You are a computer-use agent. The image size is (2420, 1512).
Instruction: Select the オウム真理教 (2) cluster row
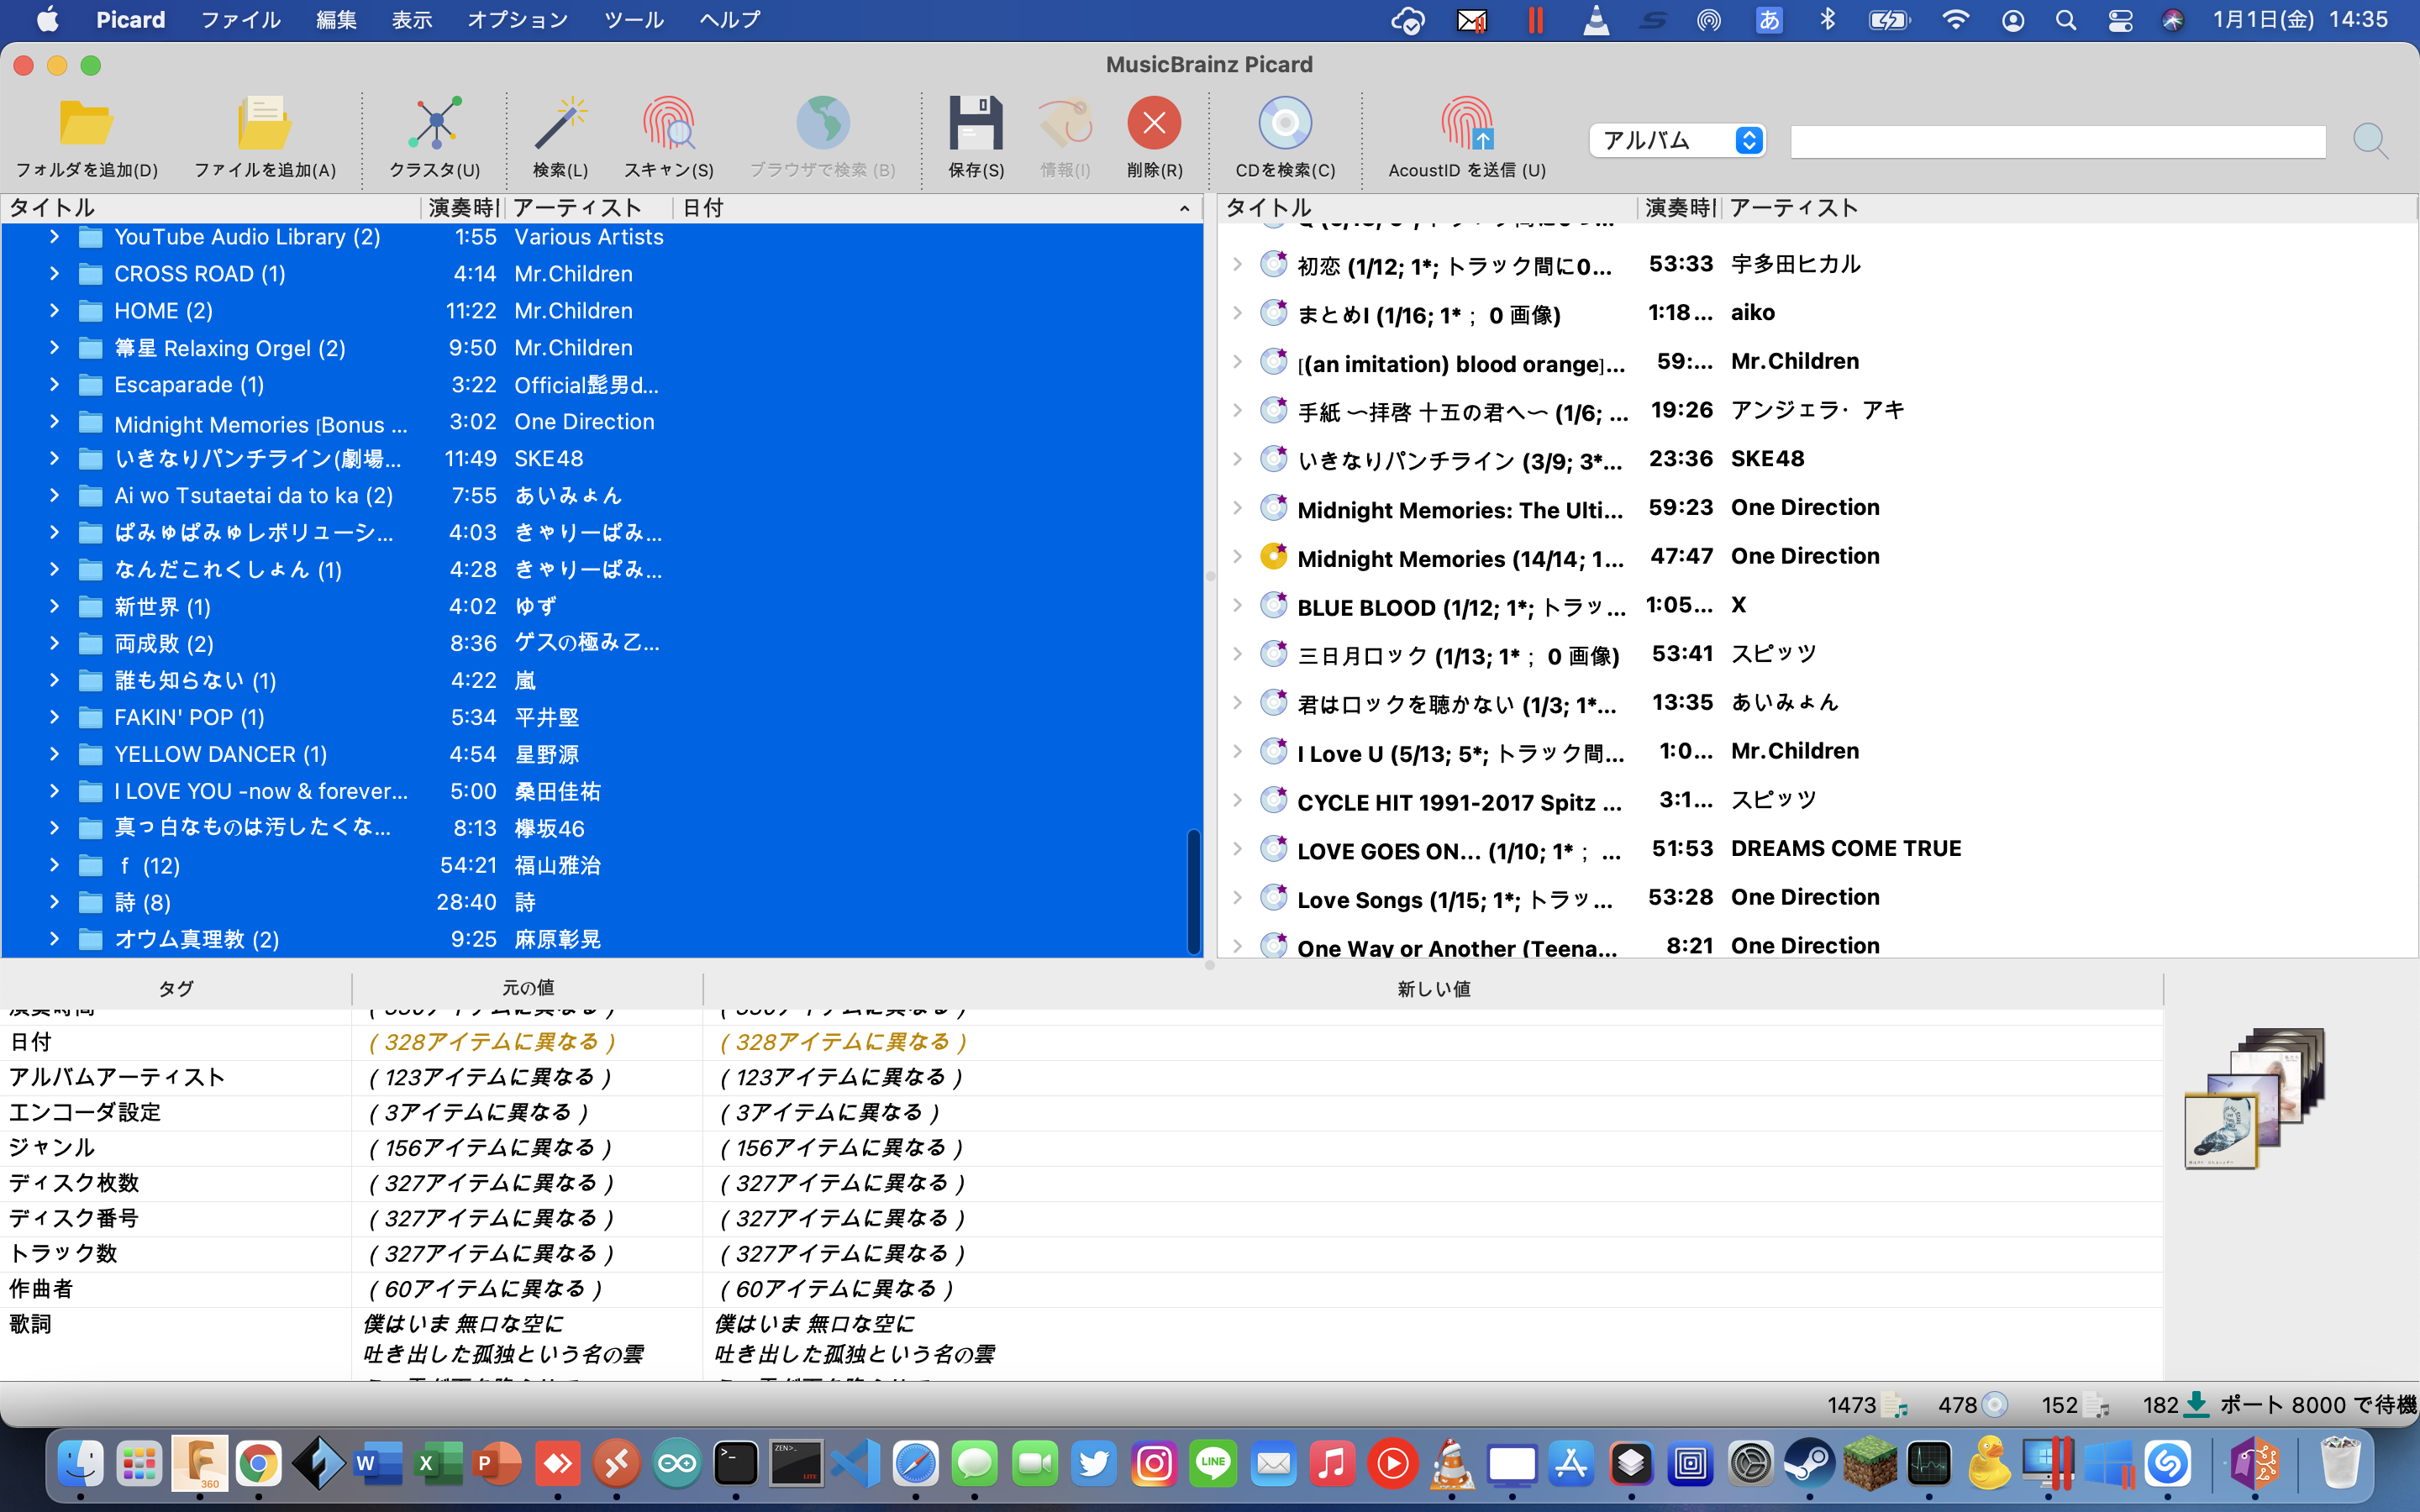[600, 939]
